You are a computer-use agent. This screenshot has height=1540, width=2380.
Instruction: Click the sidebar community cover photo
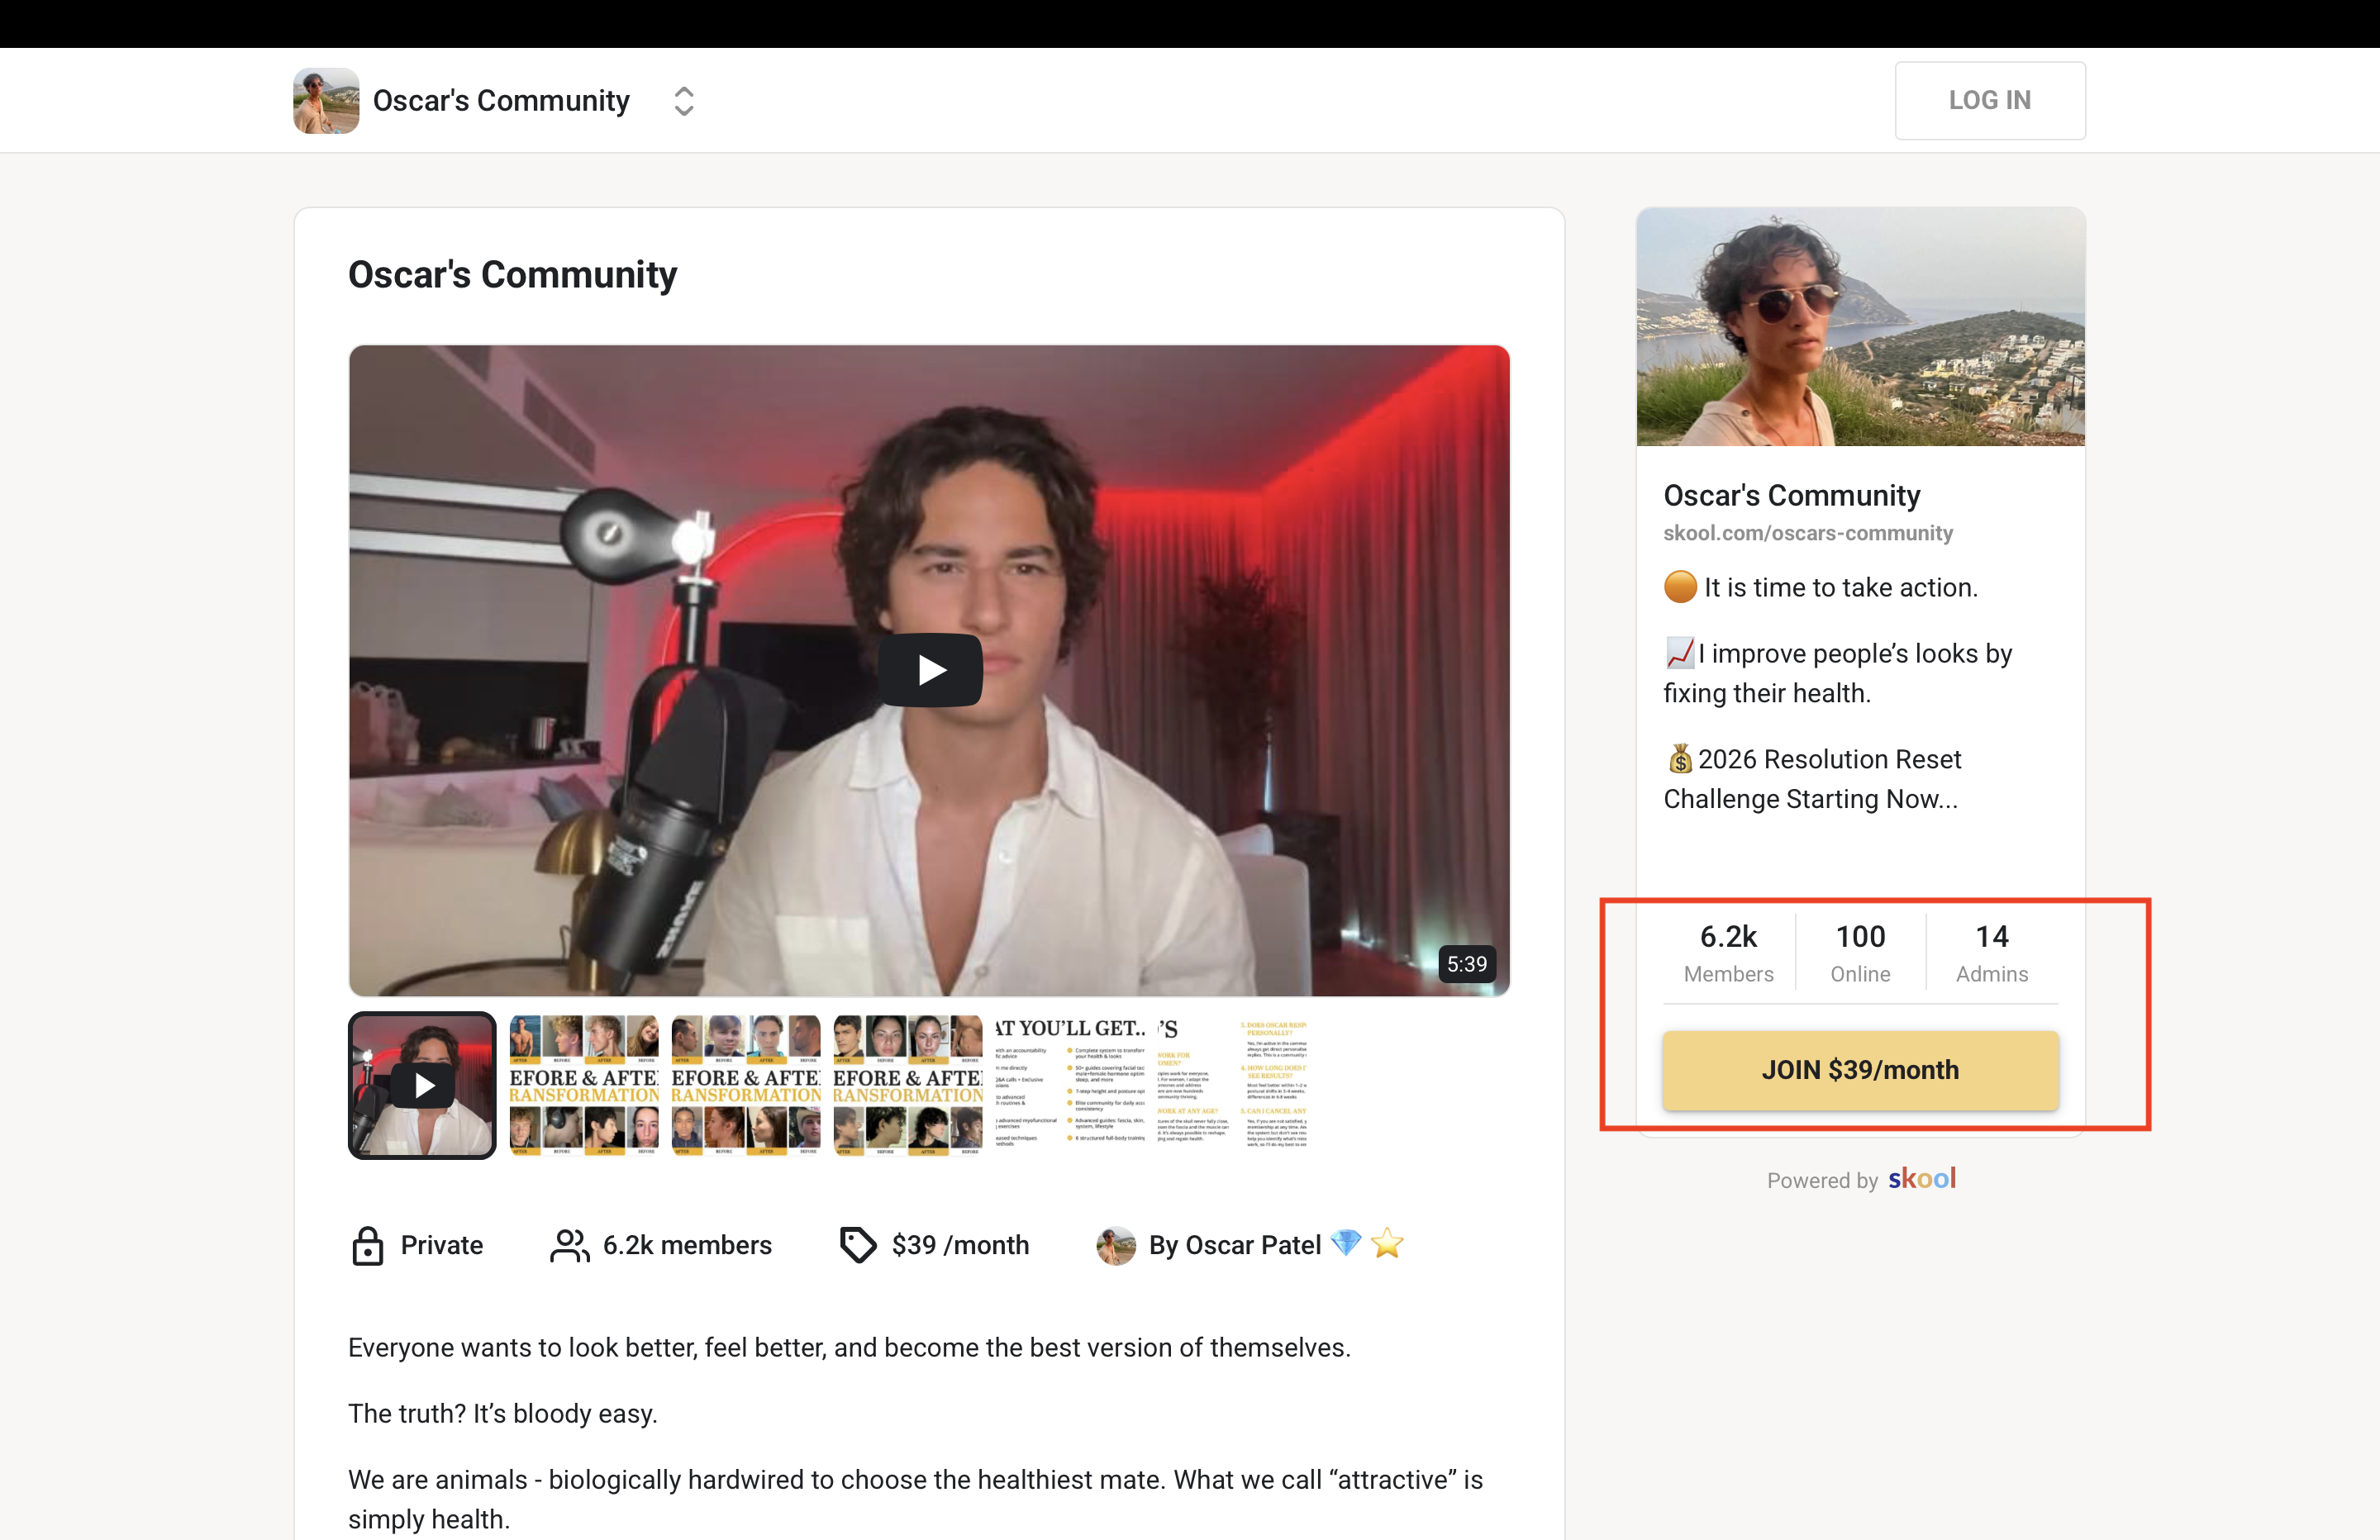(x=1860, y=327)
